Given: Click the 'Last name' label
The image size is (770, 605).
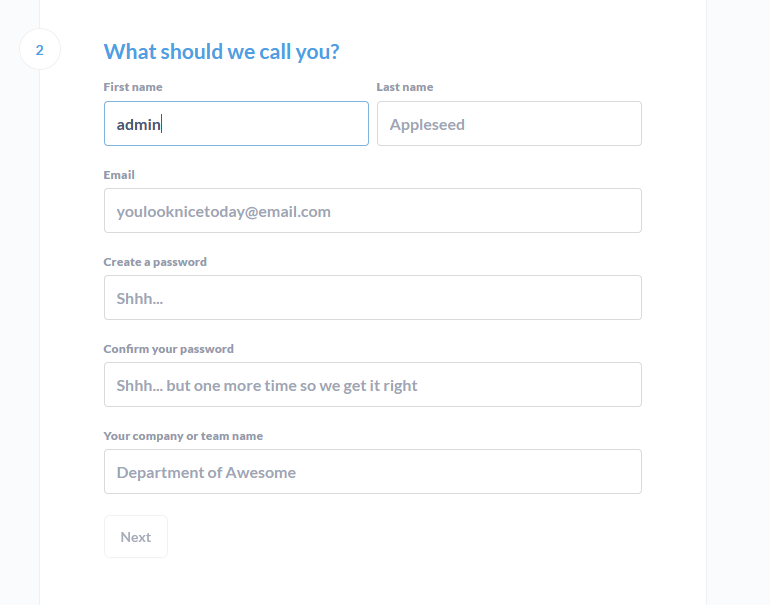Looking at the screenshot, I should pyautogui.click(x=405, y=87).
